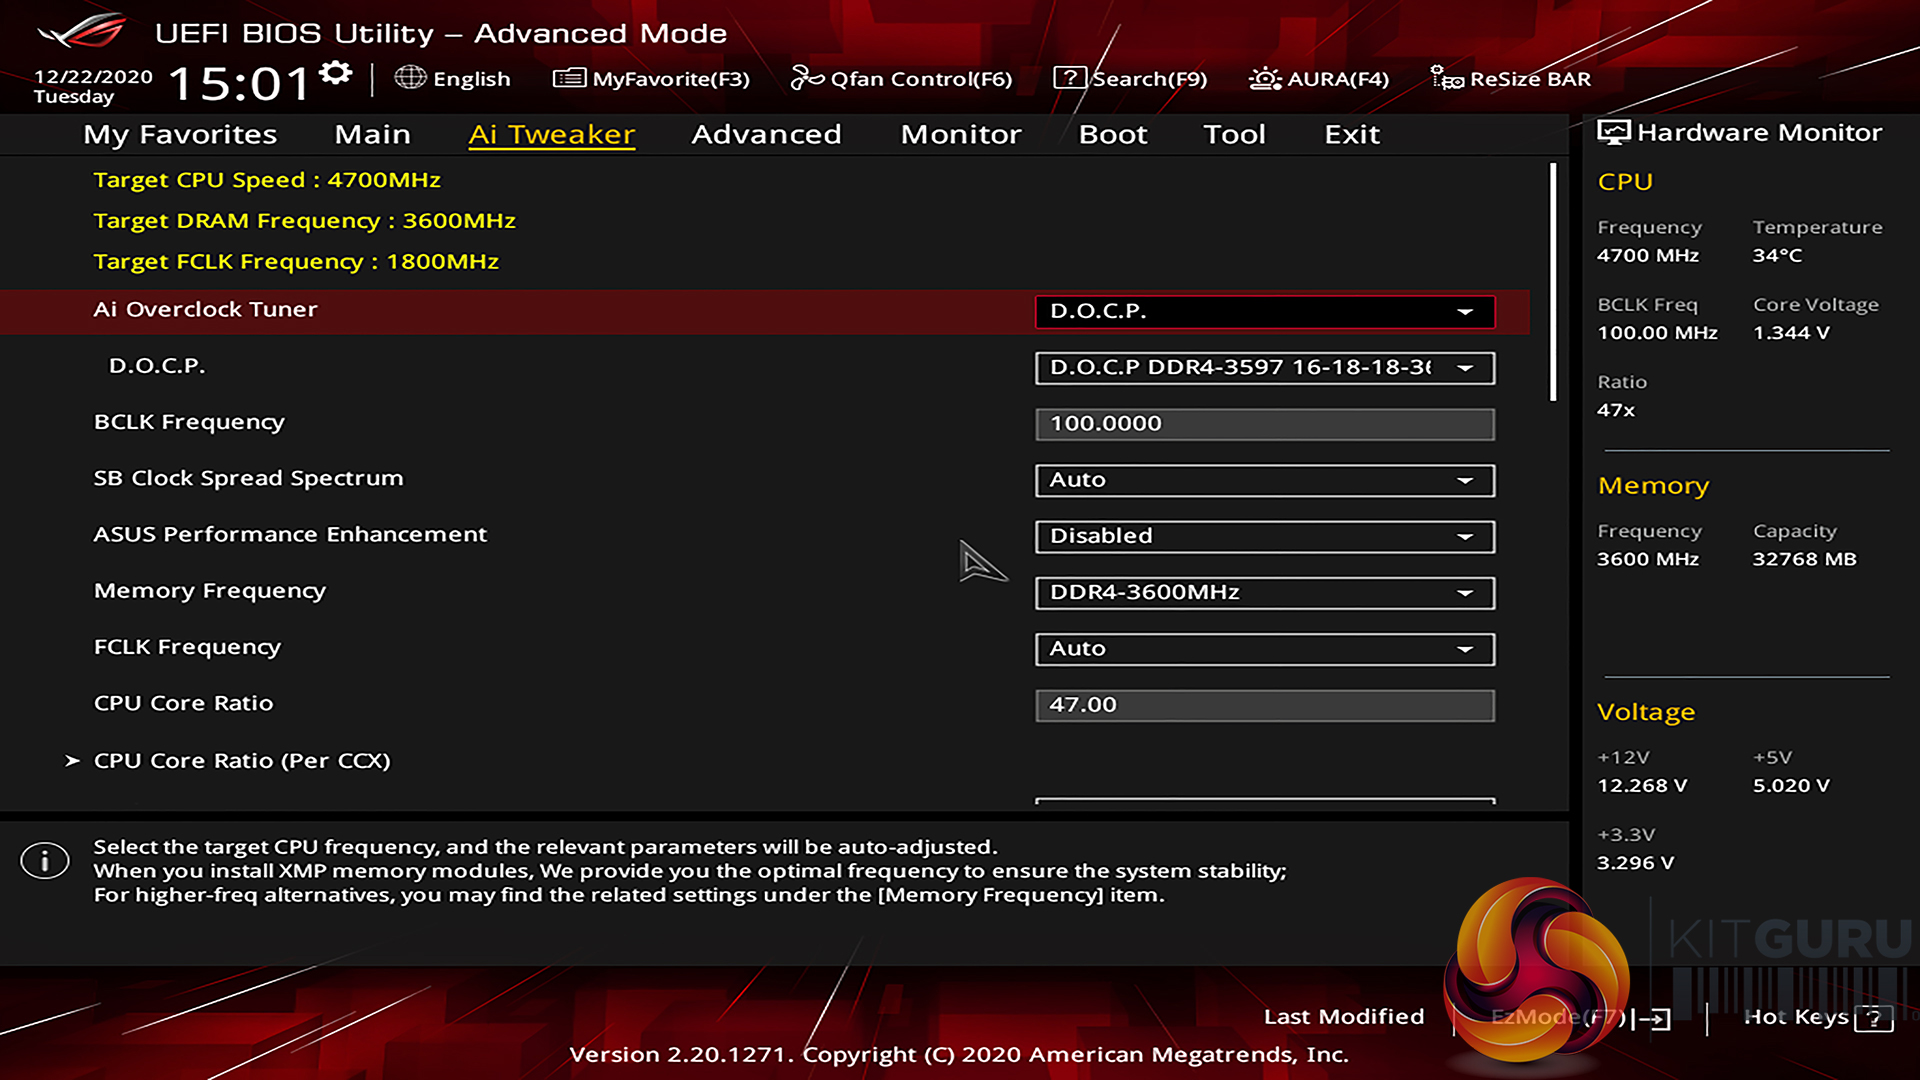Expand CPU Core Ratio (Per CCX) submenu
Viewport: 1920px width, 1080px height.
coord(241,761)
